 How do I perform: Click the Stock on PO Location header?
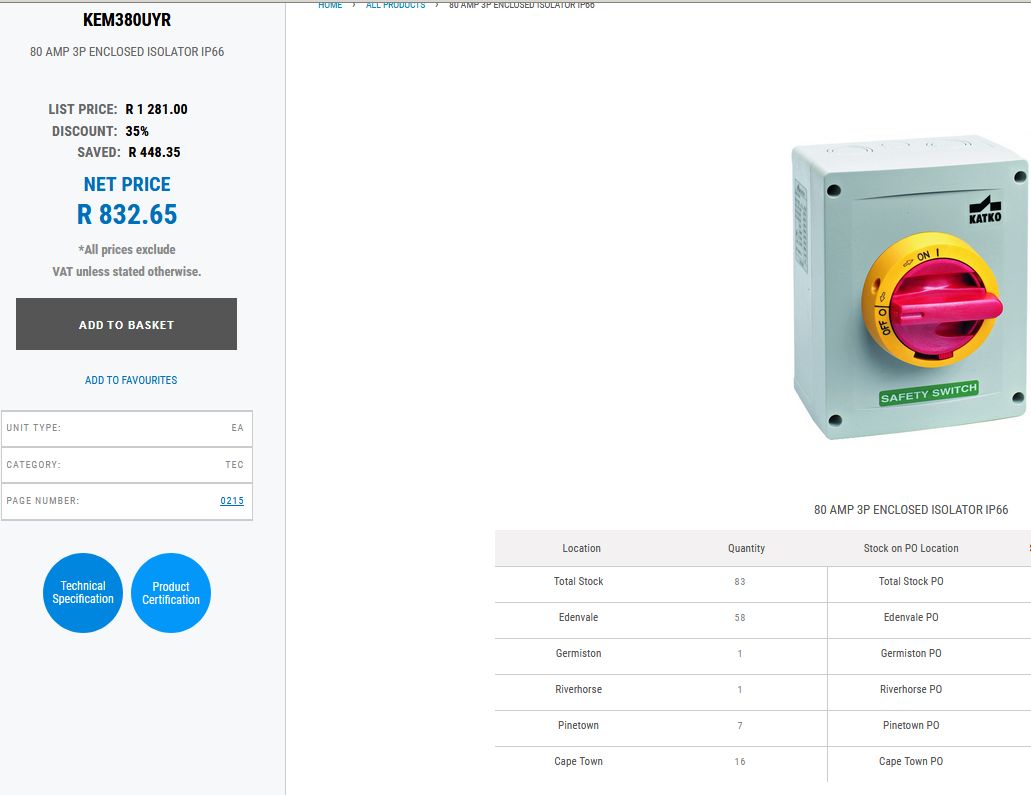point(911,548)
